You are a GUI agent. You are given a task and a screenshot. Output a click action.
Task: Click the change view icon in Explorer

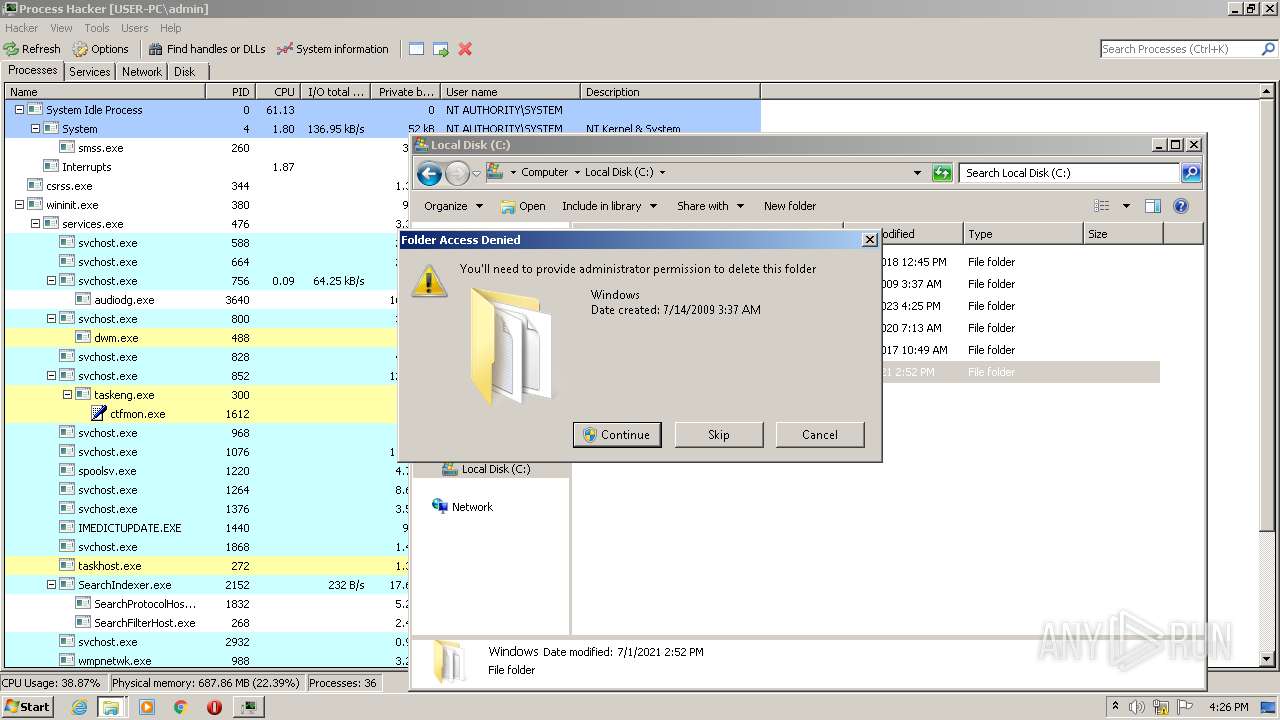point(1102,206)
